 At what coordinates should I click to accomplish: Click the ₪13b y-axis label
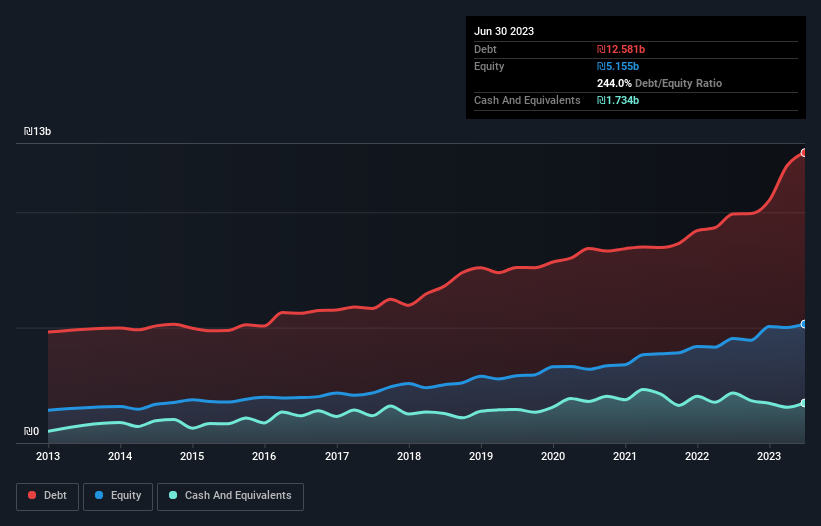[37, 131]
